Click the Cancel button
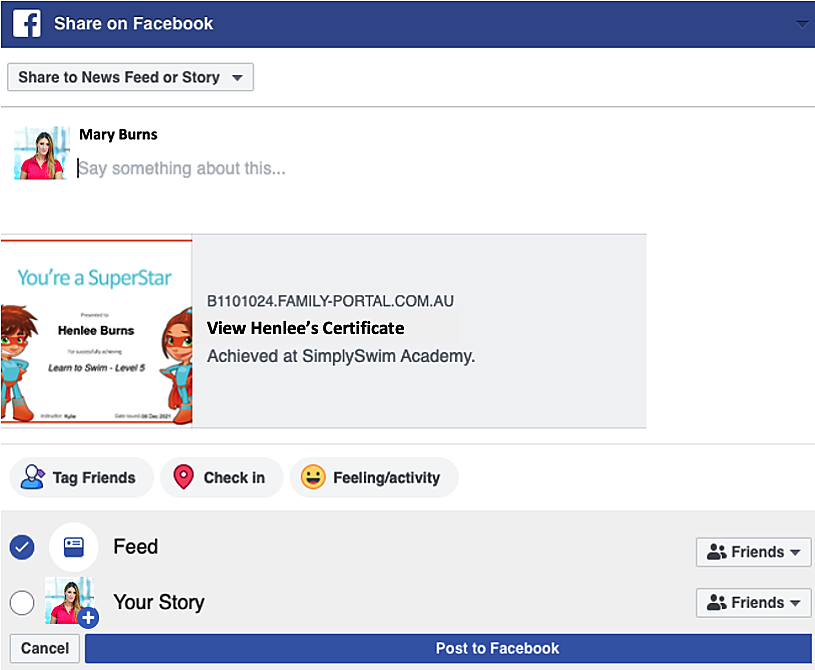This screenshot has width=815, height=670. click(x=45, y=649)
